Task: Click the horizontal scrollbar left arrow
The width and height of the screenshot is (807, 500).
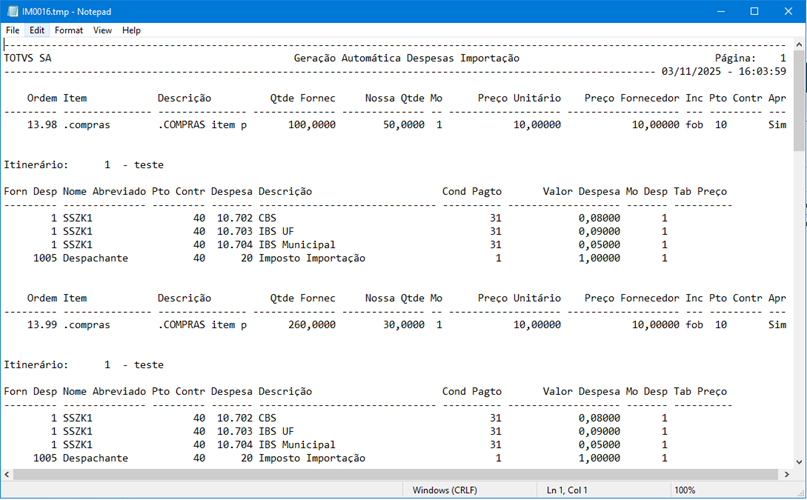Action: pyautogui.click(x=7, y=474)
